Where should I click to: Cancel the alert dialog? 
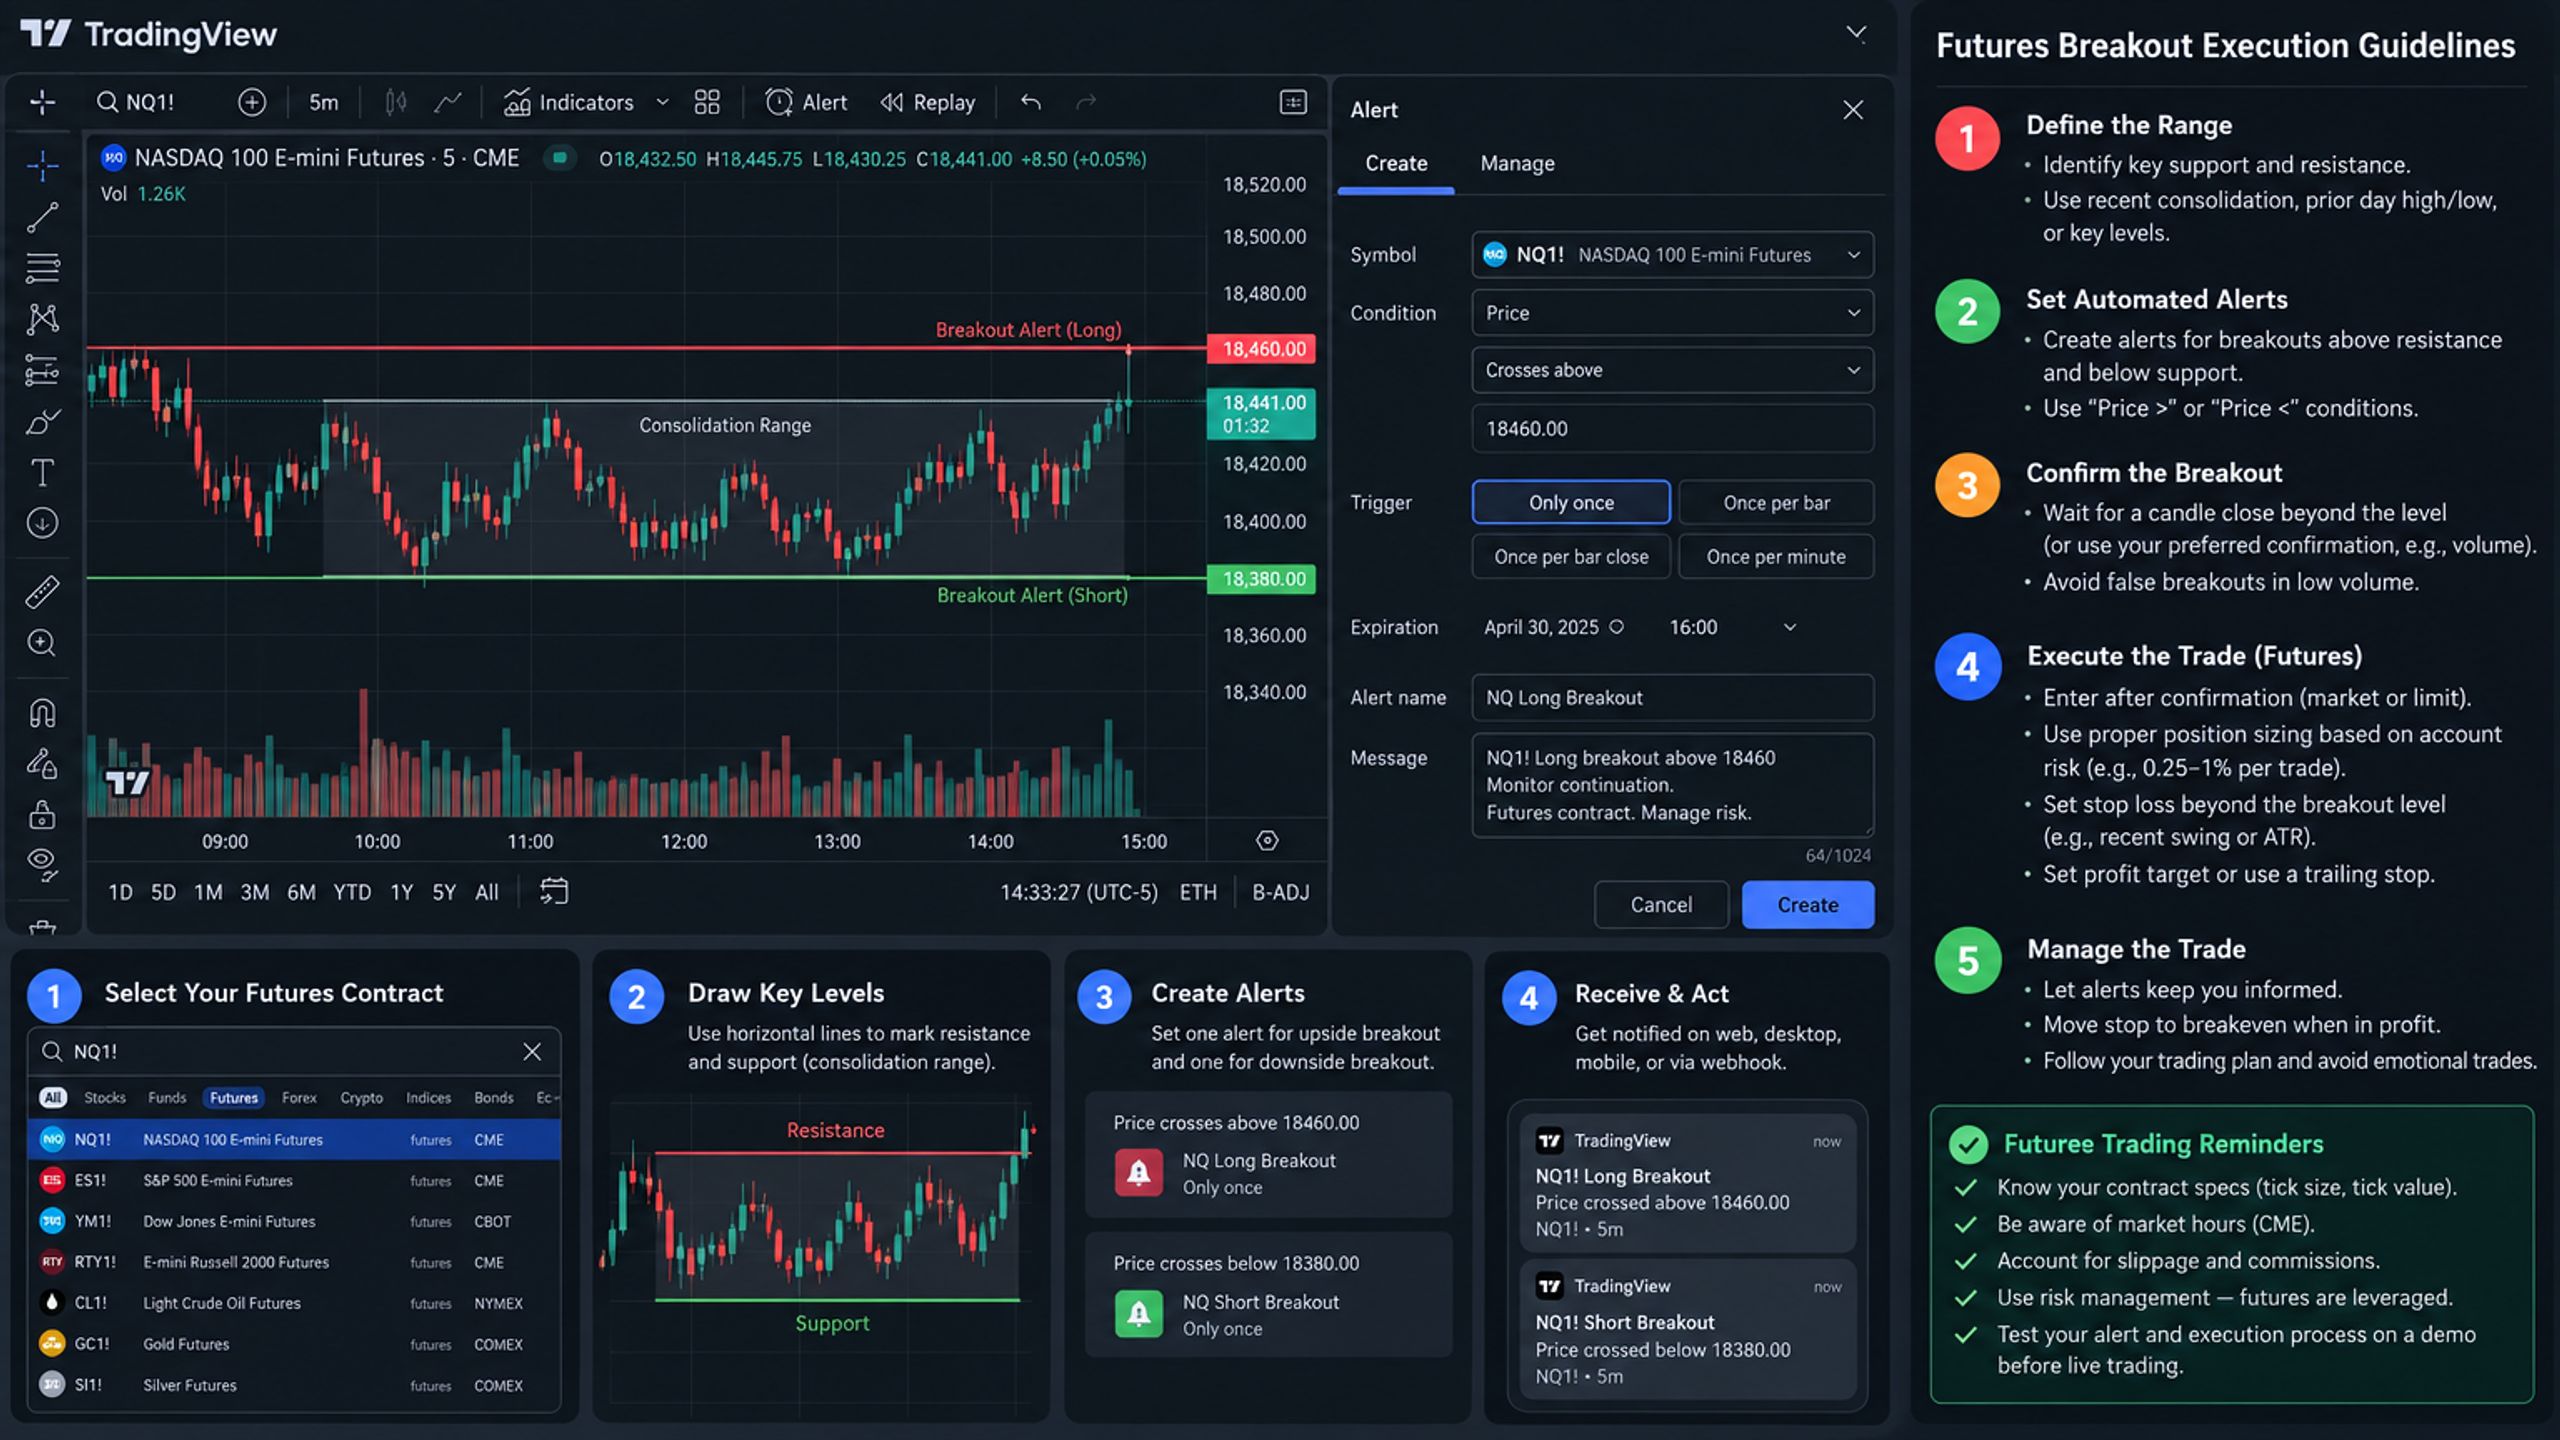point(1661,905)
